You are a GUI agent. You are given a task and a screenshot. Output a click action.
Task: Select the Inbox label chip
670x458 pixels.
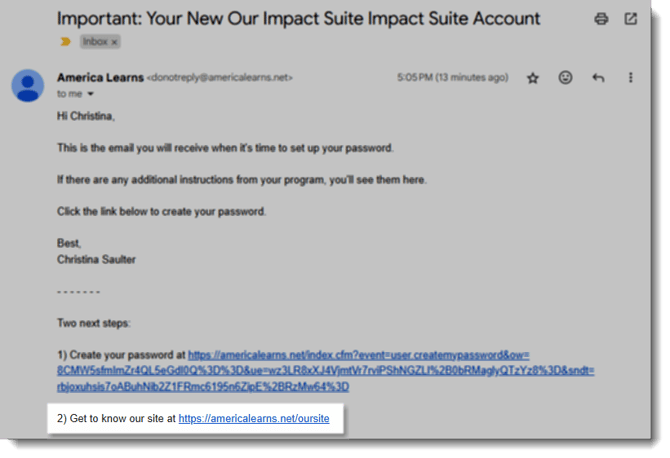coord(95,42)
